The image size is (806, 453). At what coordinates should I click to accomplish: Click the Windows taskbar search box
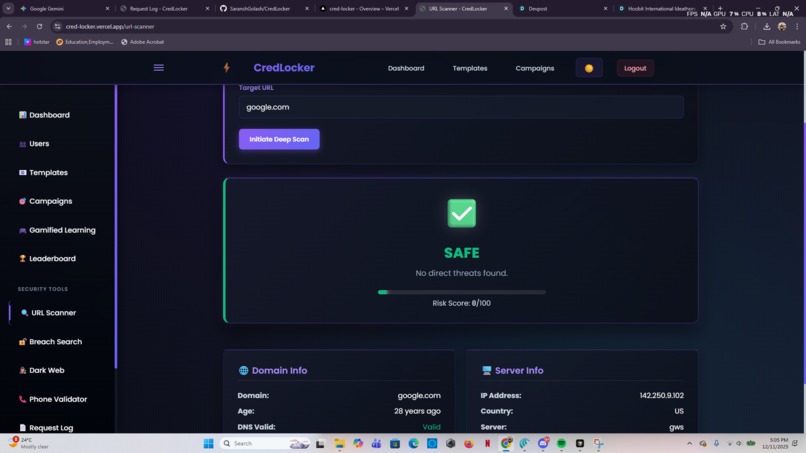pos(265,443)
